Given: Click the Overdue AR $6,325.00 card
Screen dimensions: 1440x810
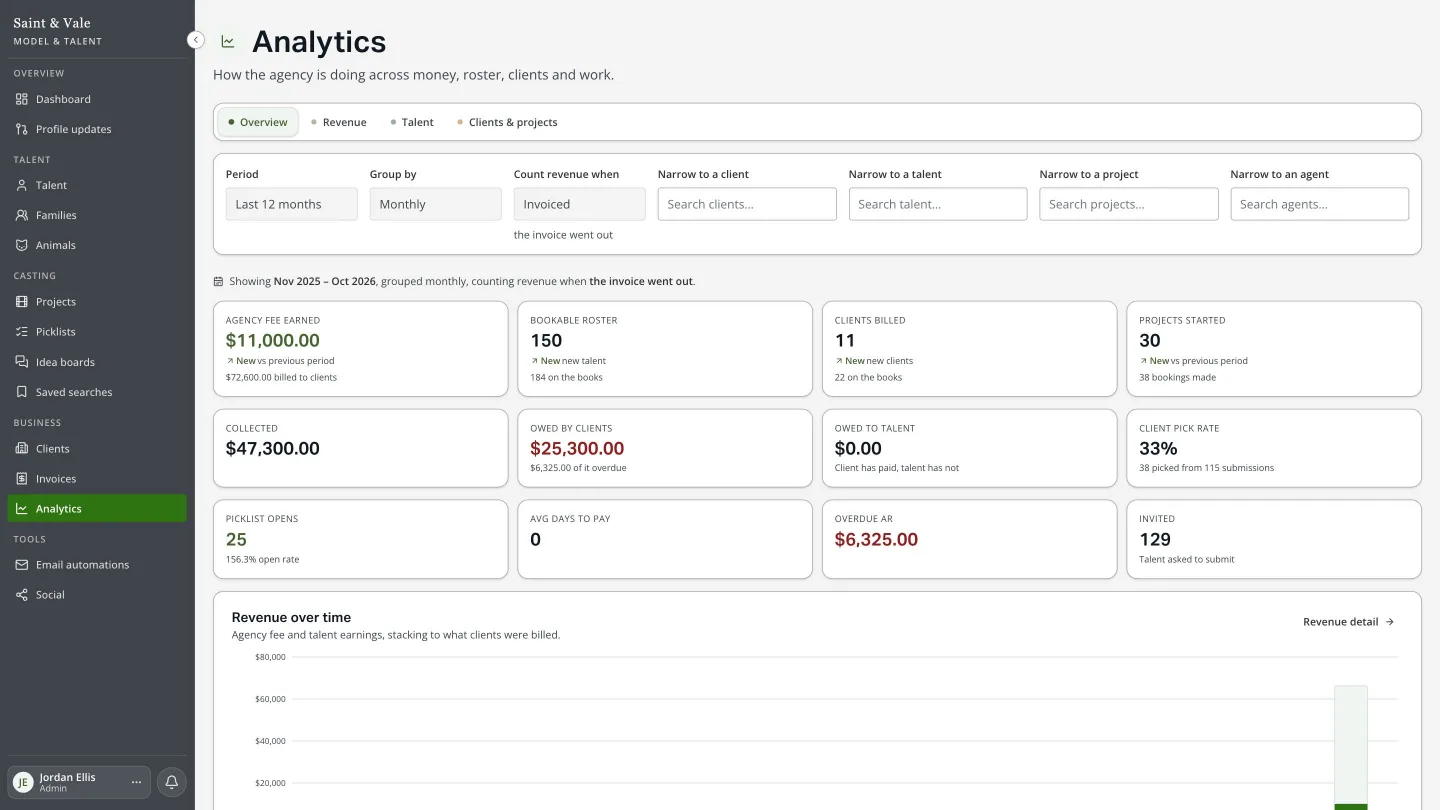Looking at the screenshot, I should (969, 539).
